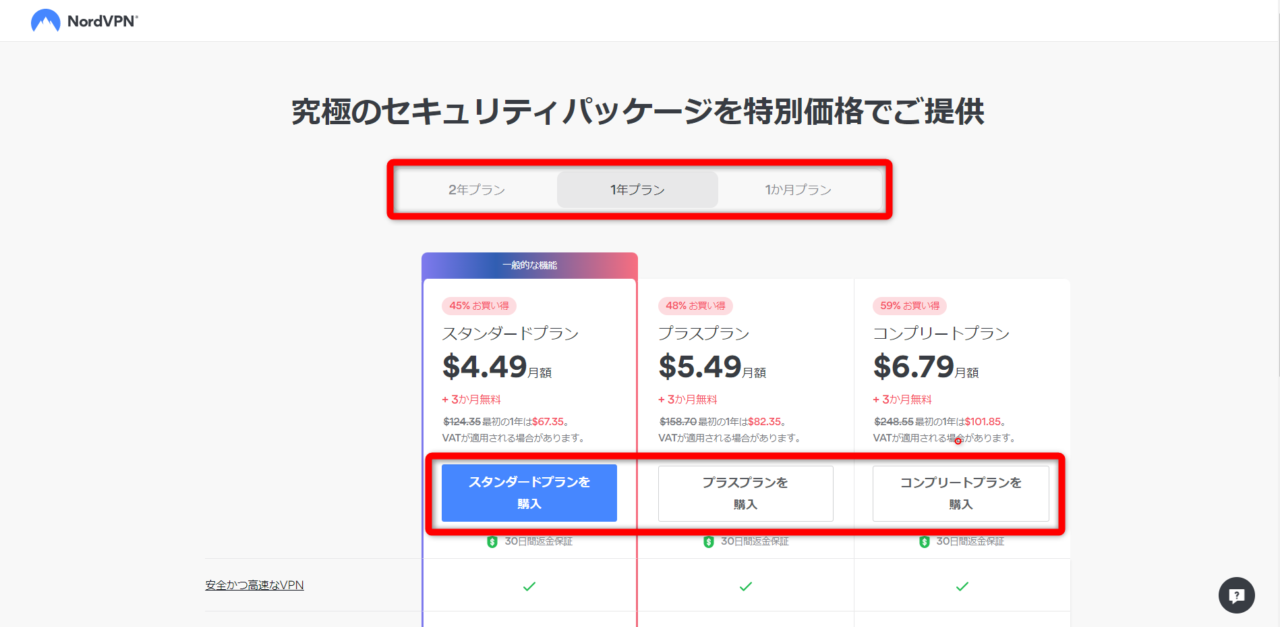
Task: Switch to the 1か月プラン tab
Action: 798,189
